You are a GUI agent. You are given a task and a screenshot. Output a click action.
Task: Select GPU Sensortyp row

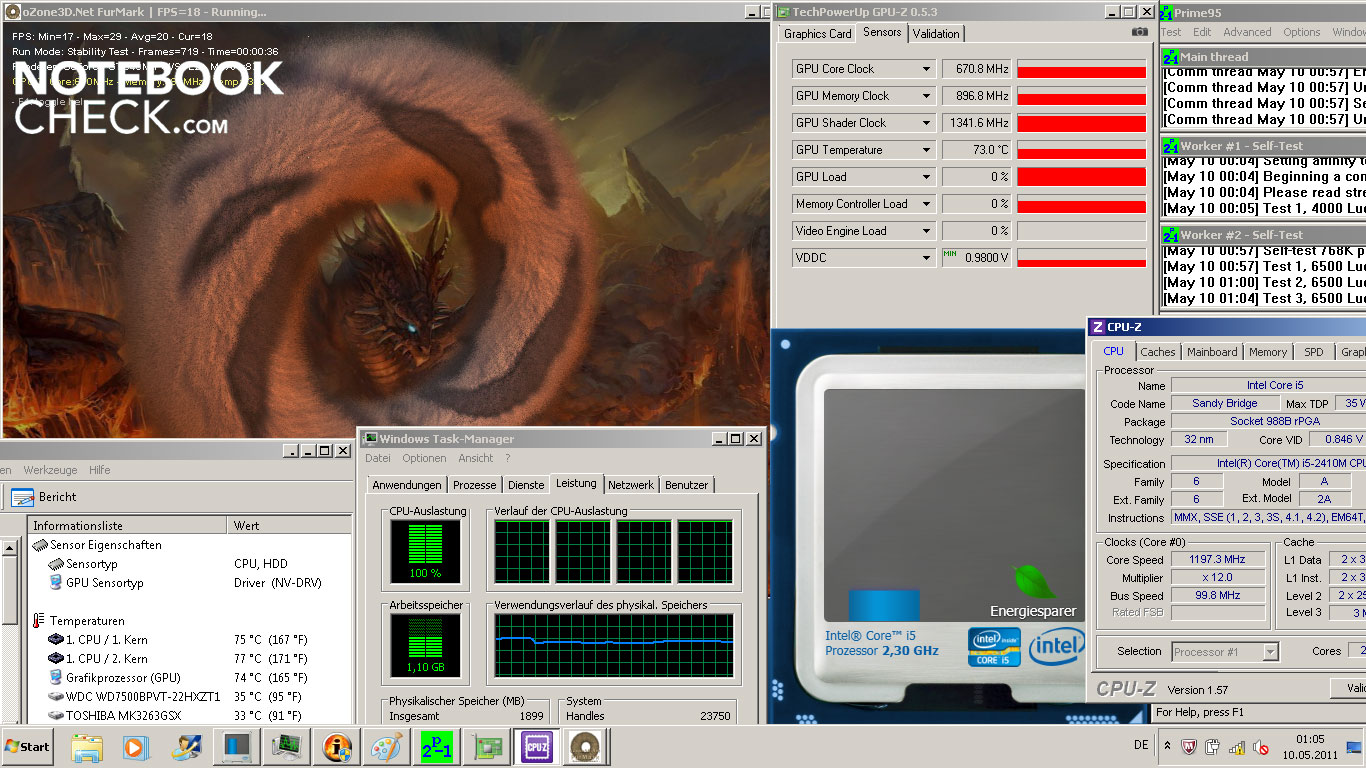tap(190, 582)
